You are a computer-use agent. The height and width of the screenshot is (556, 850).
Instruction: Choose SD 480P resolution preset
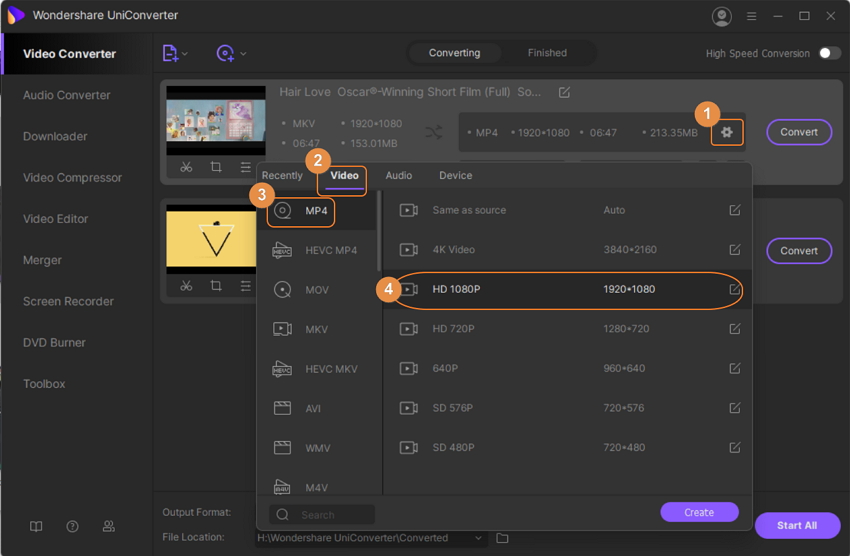[567, 447]
